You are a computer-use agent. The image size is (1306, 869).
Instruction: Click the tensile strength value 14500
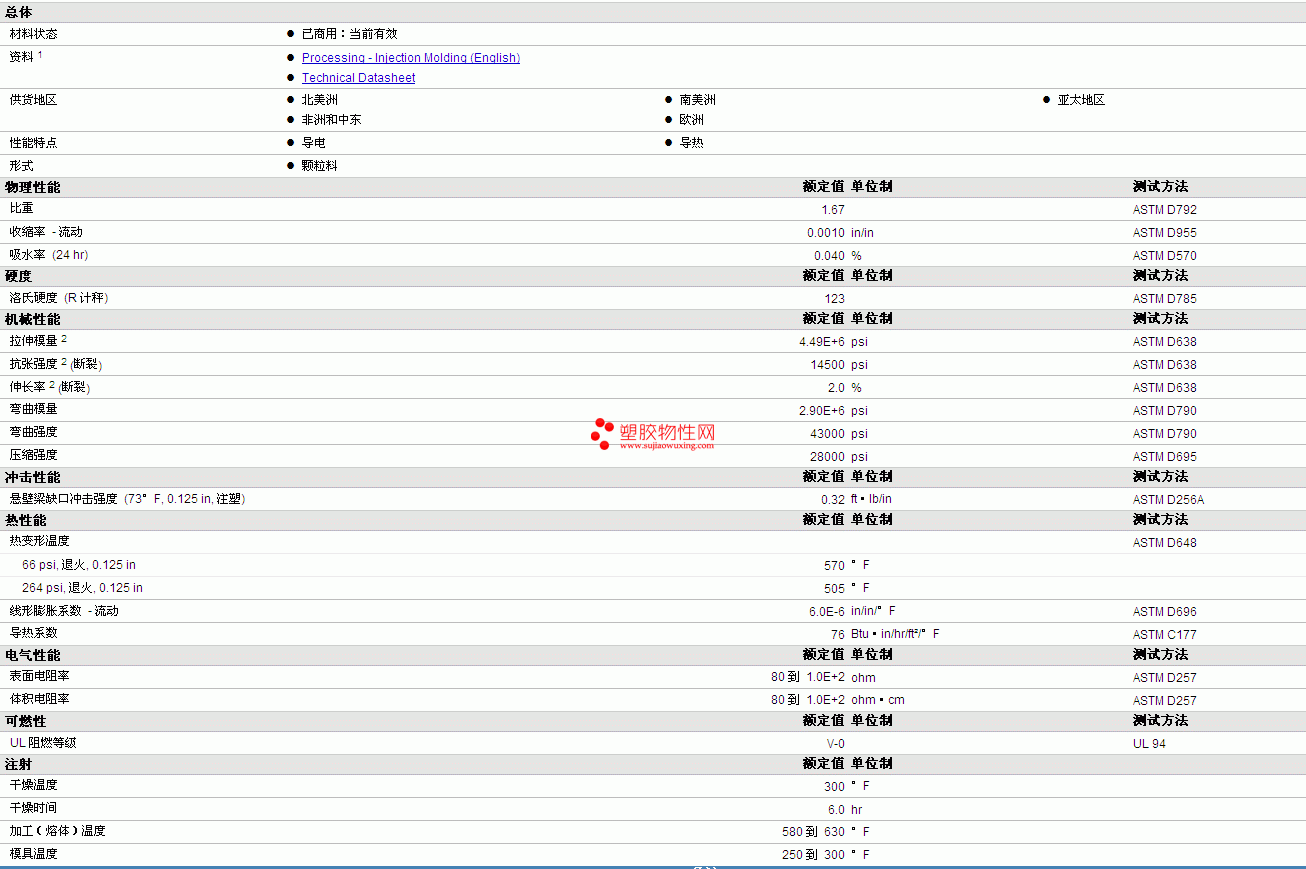click(x=828, y=365)
